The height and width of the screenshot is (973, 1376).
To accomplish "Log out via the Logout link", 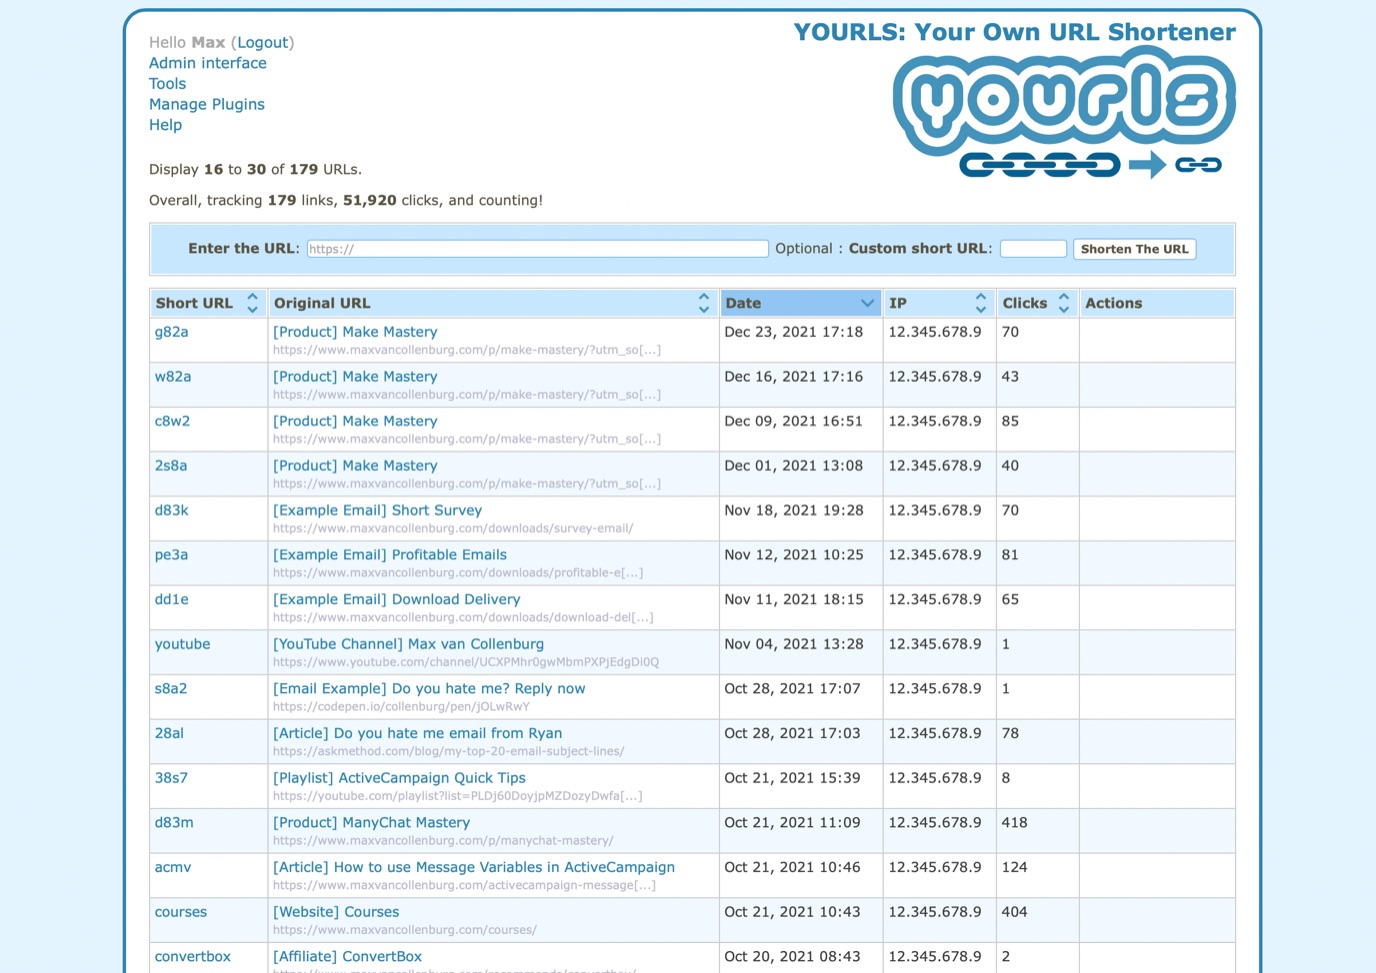I will coord(263,42).
